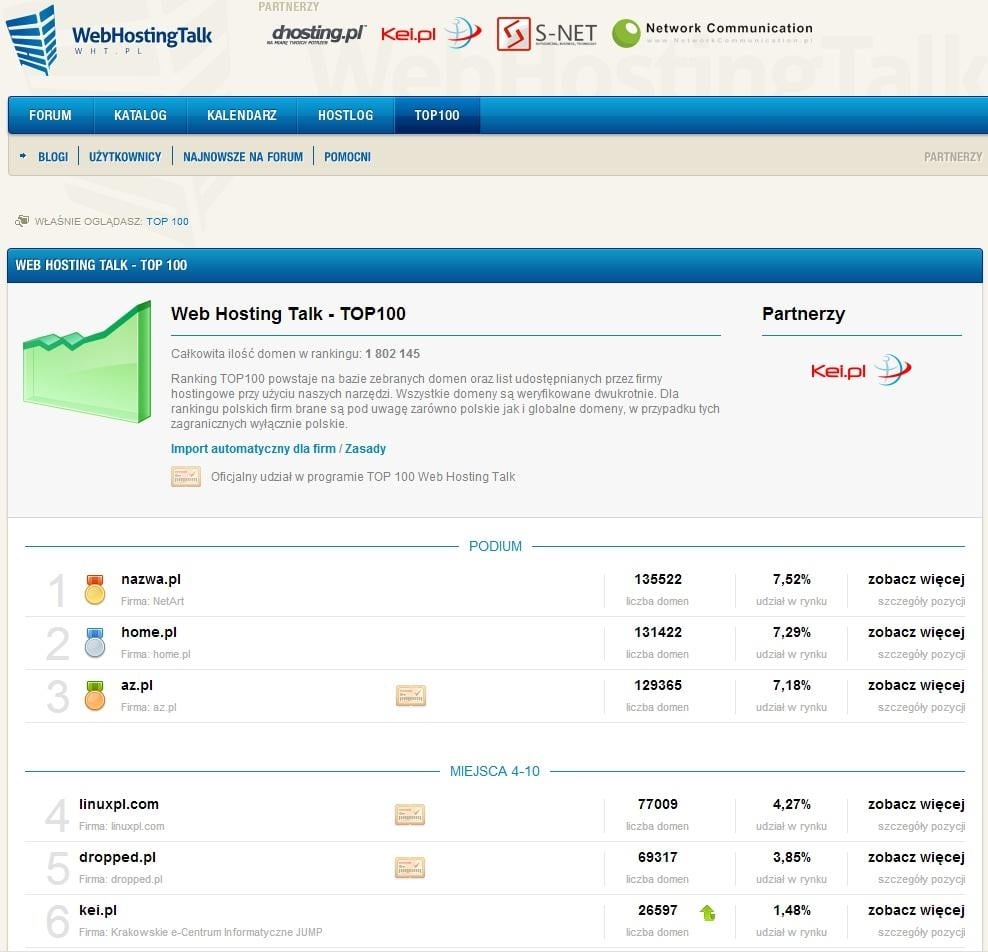The height and width of the screenshot is (952, 988).
Task: Open the dhosting.pl partner logo
Action: pyautogui.click(x=317, y=34)
